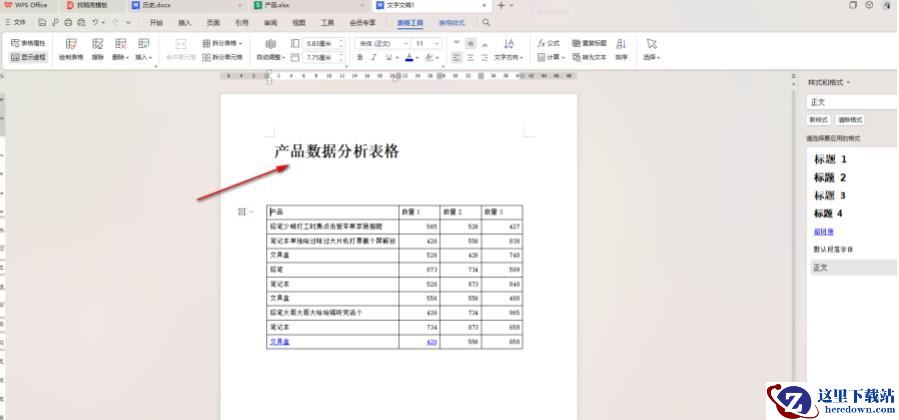Apply the 标题 1 style from list
Screen dimensions: 899x420
click(830, 159)
